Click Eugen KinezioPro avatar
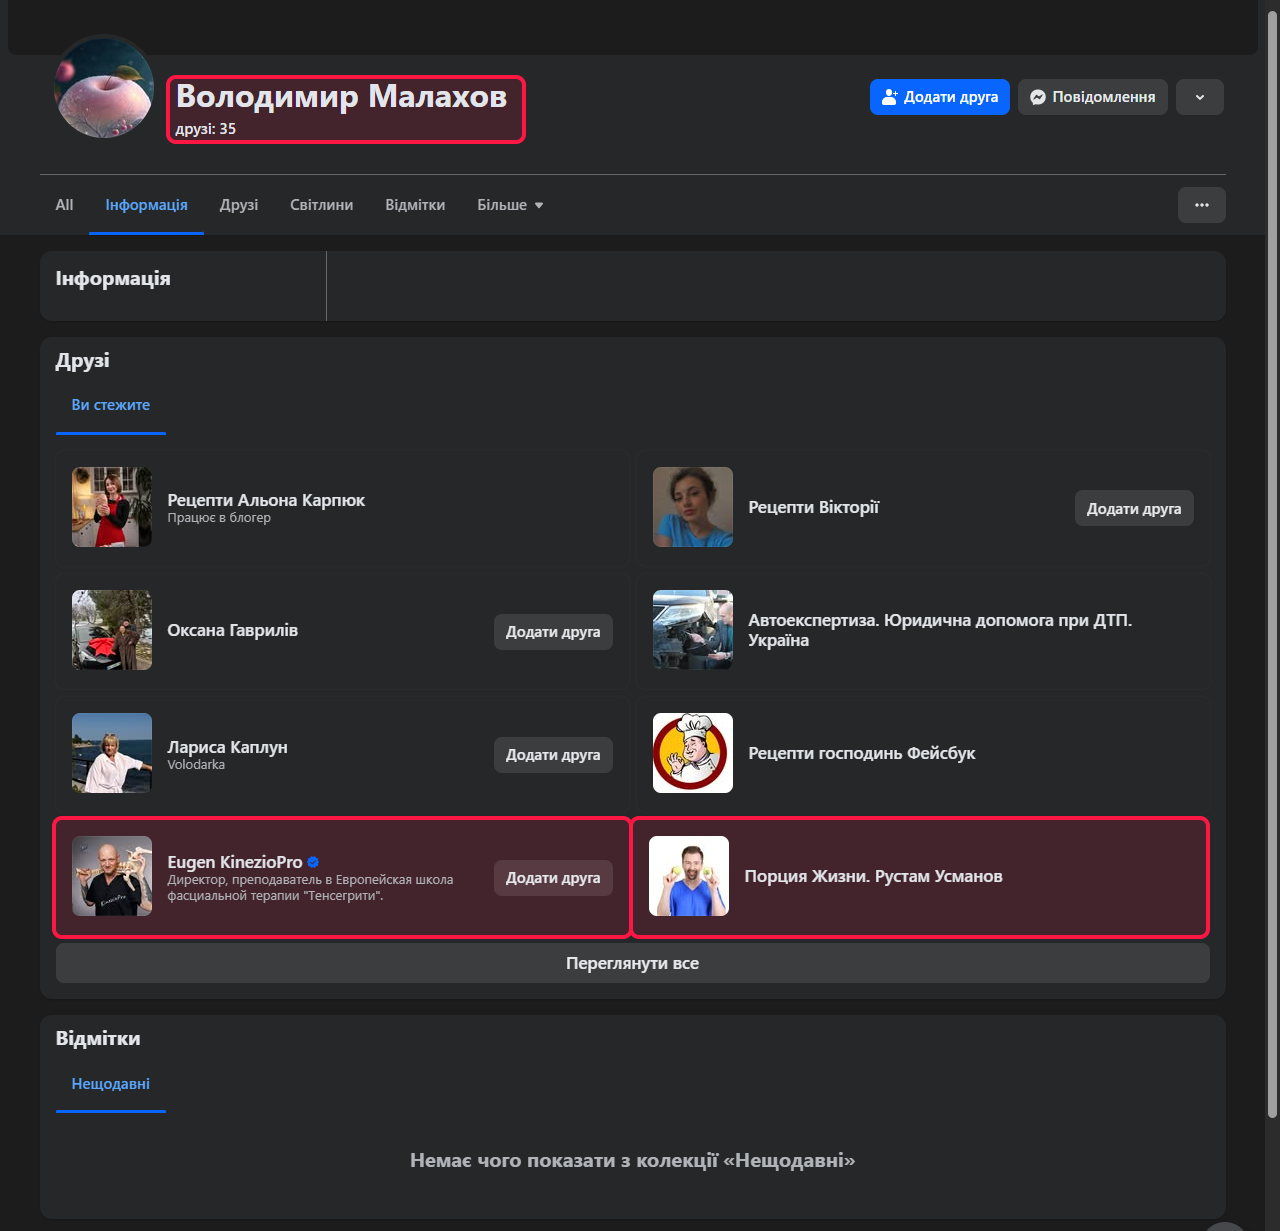The height and width of the screenshot is (1231, 1280). [112, 876]
